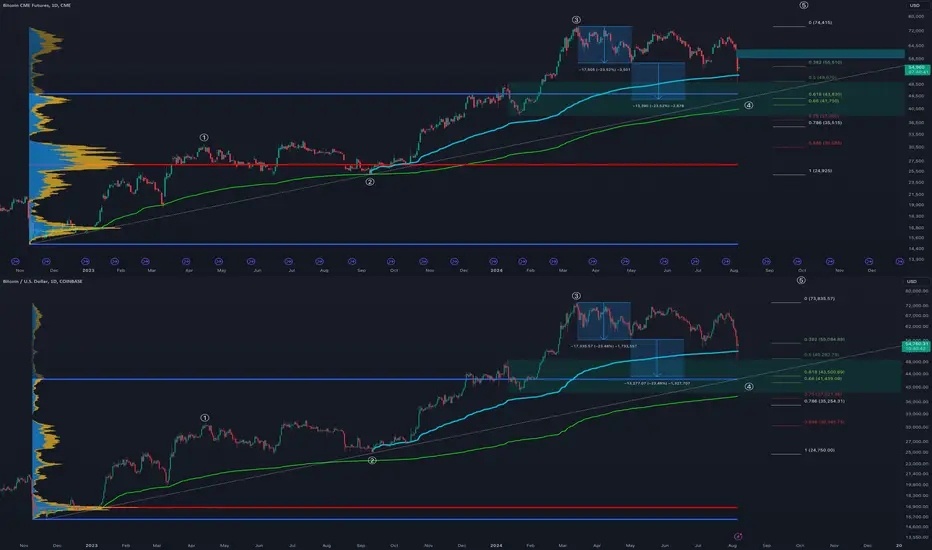The width and height of the screenshot is (932, 550).
Task: Click the event icon above Sep 2024, top chart
Action: (x=767, y=261)
